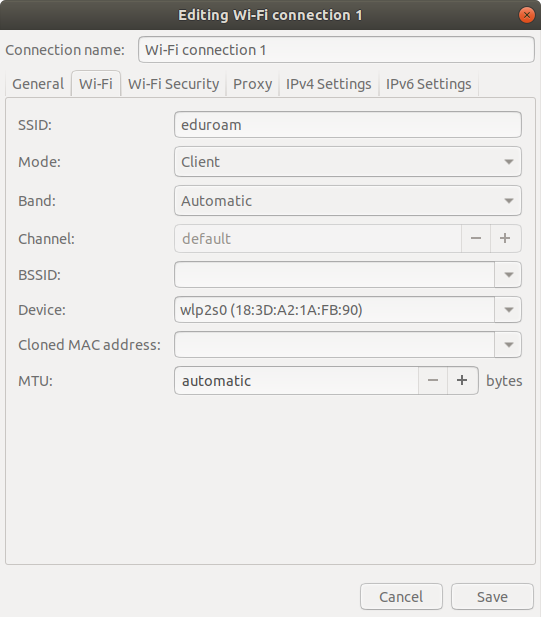
Task: Open the IPv6 Settings tab
Action: point(428,84)
